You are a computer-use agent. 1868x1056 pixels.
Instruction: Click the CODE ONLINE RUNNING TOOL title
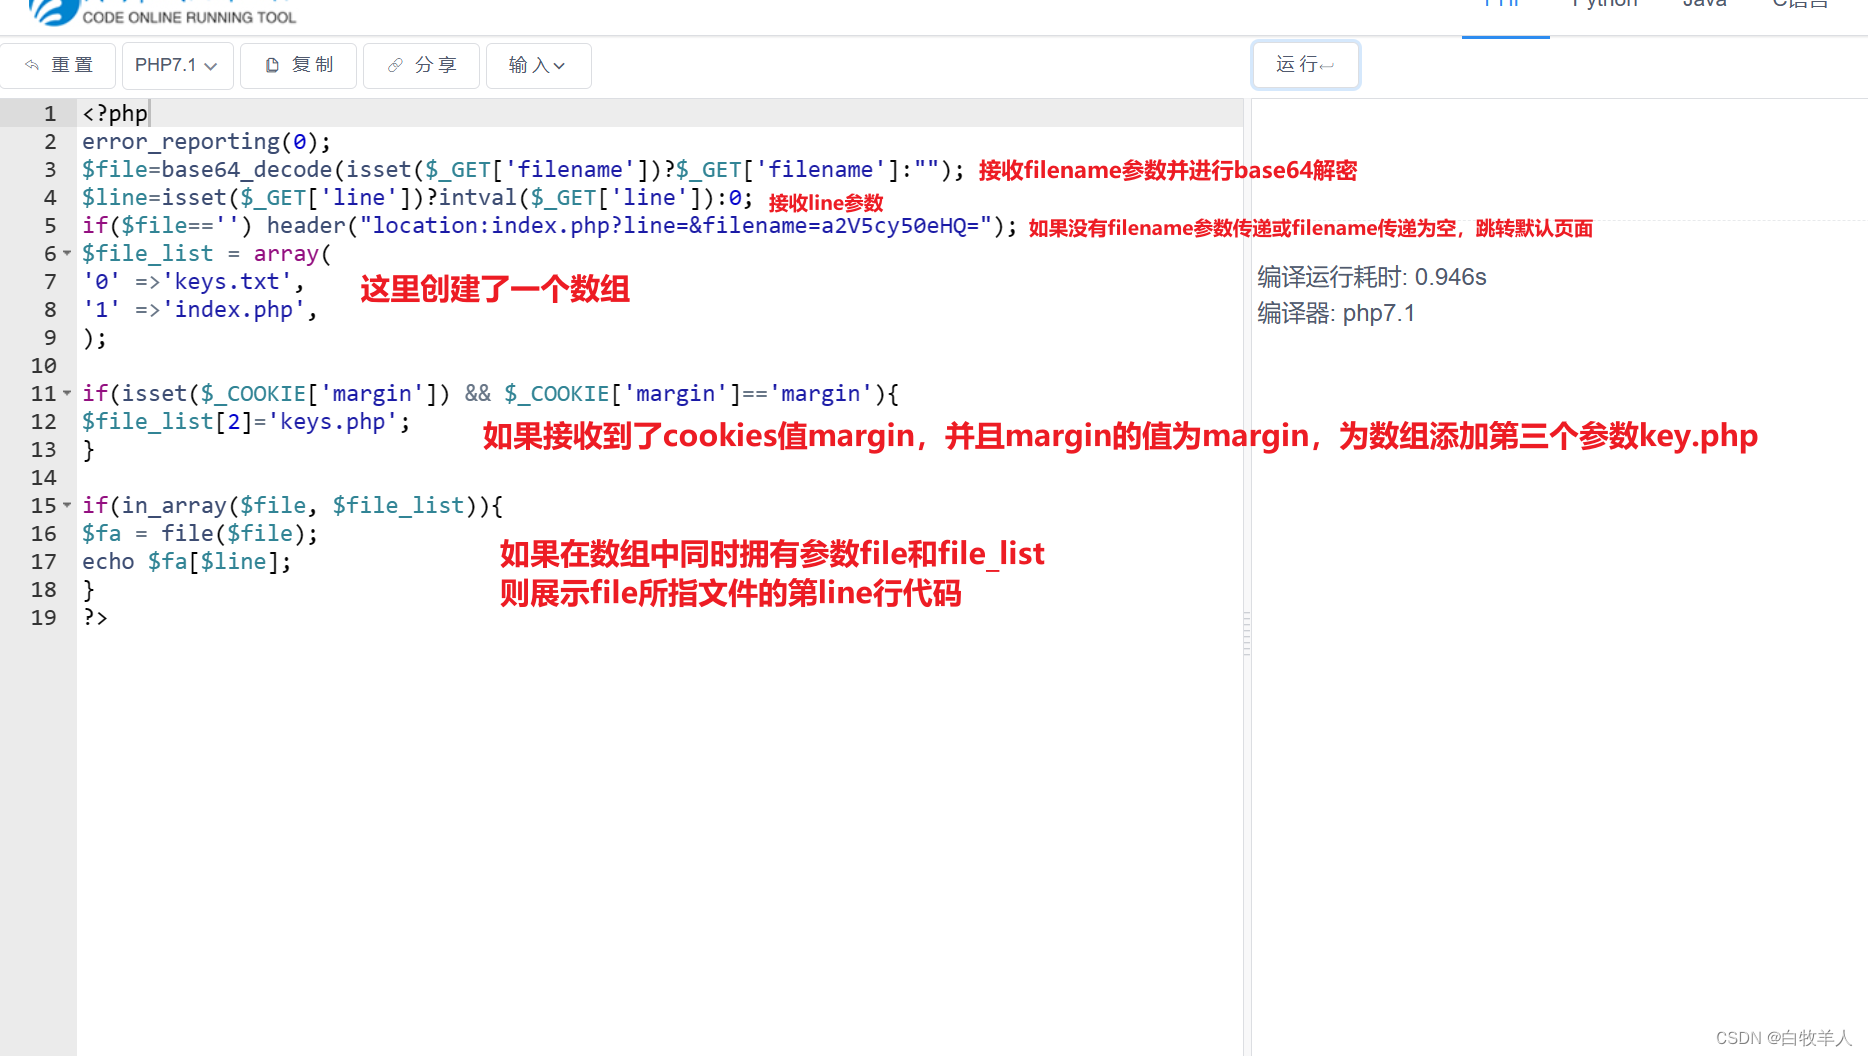pos(189,17)
